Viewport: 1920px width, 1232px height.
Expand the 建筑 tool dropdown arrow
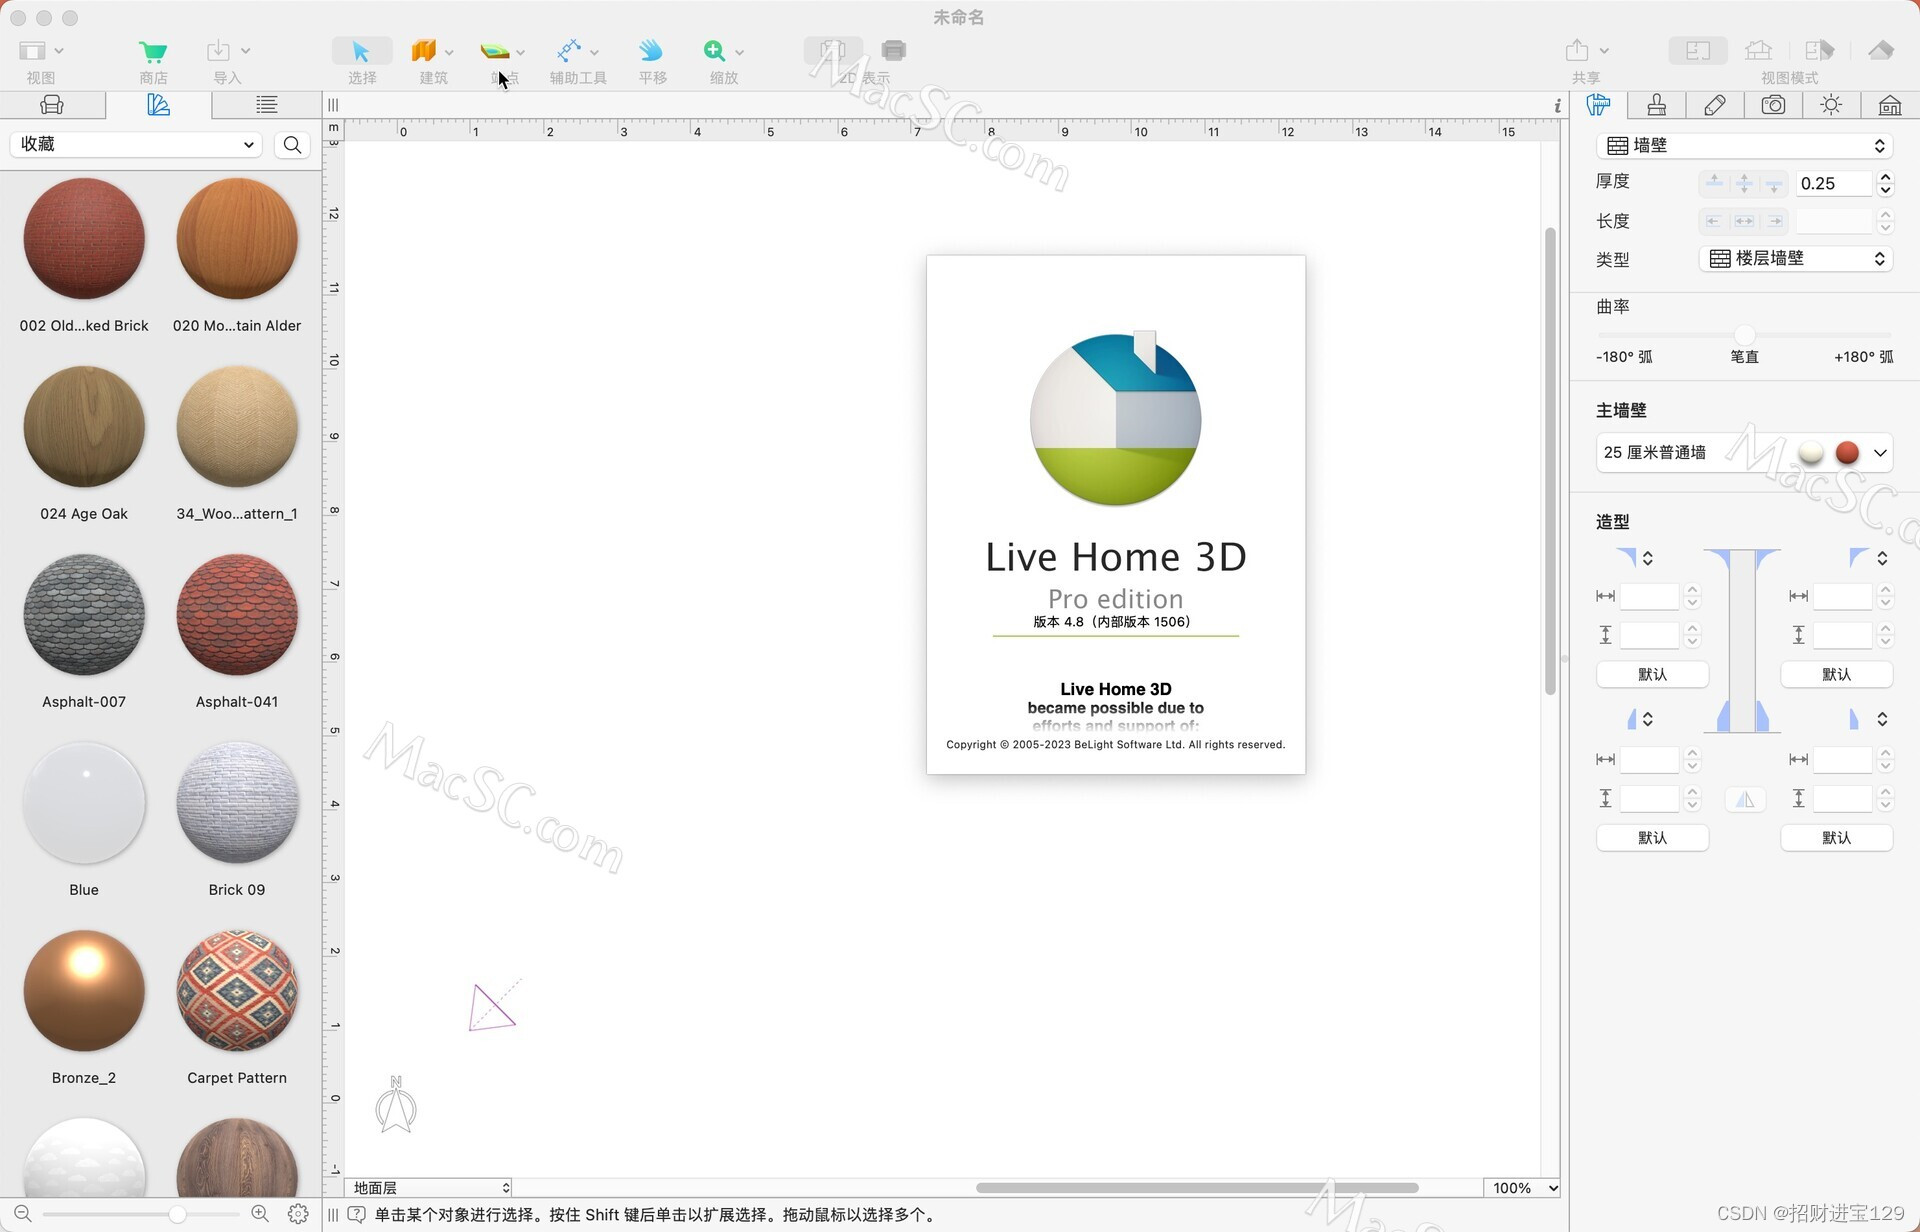(x=449, y=52)
